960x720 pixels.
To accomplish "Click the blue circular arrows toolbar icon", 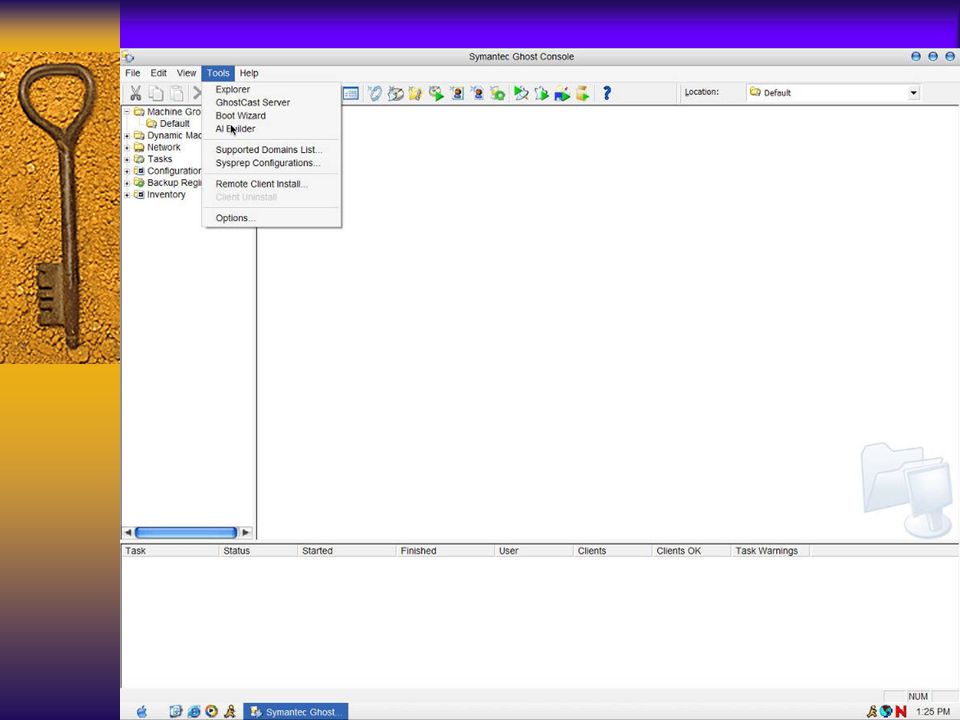I will coord(375,93).
